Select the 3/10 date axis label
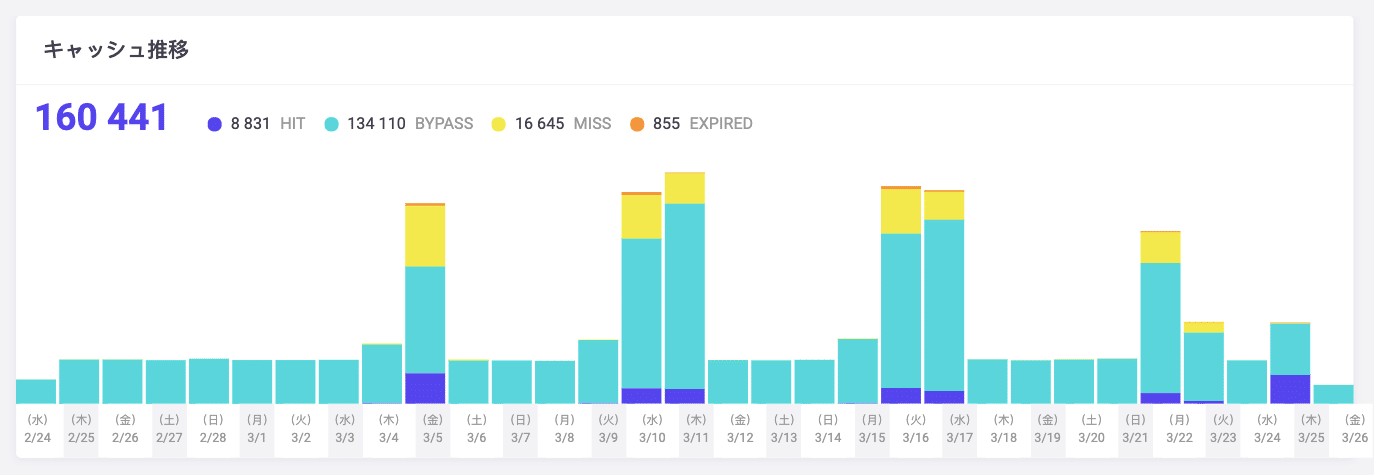 tap(652, 429)
